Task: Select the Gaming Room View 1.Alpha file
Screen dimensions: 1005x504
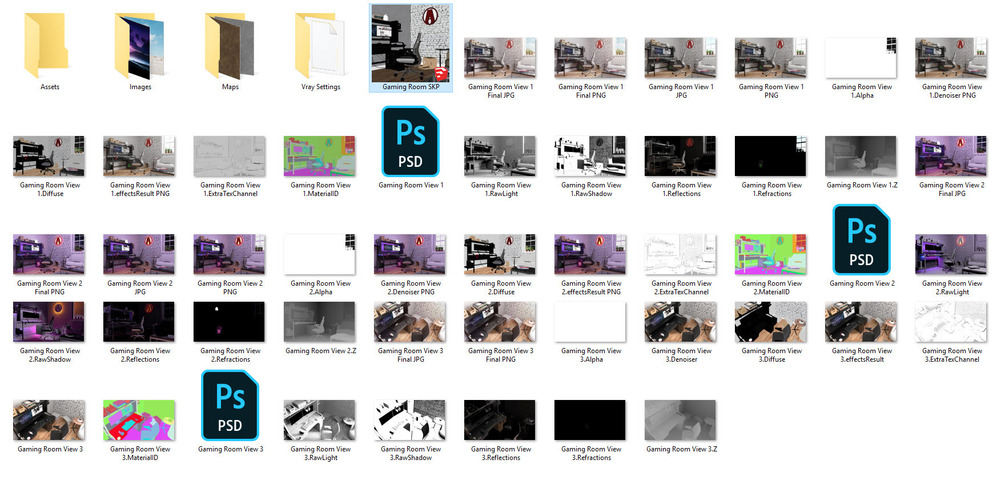Action: [862, 58]
